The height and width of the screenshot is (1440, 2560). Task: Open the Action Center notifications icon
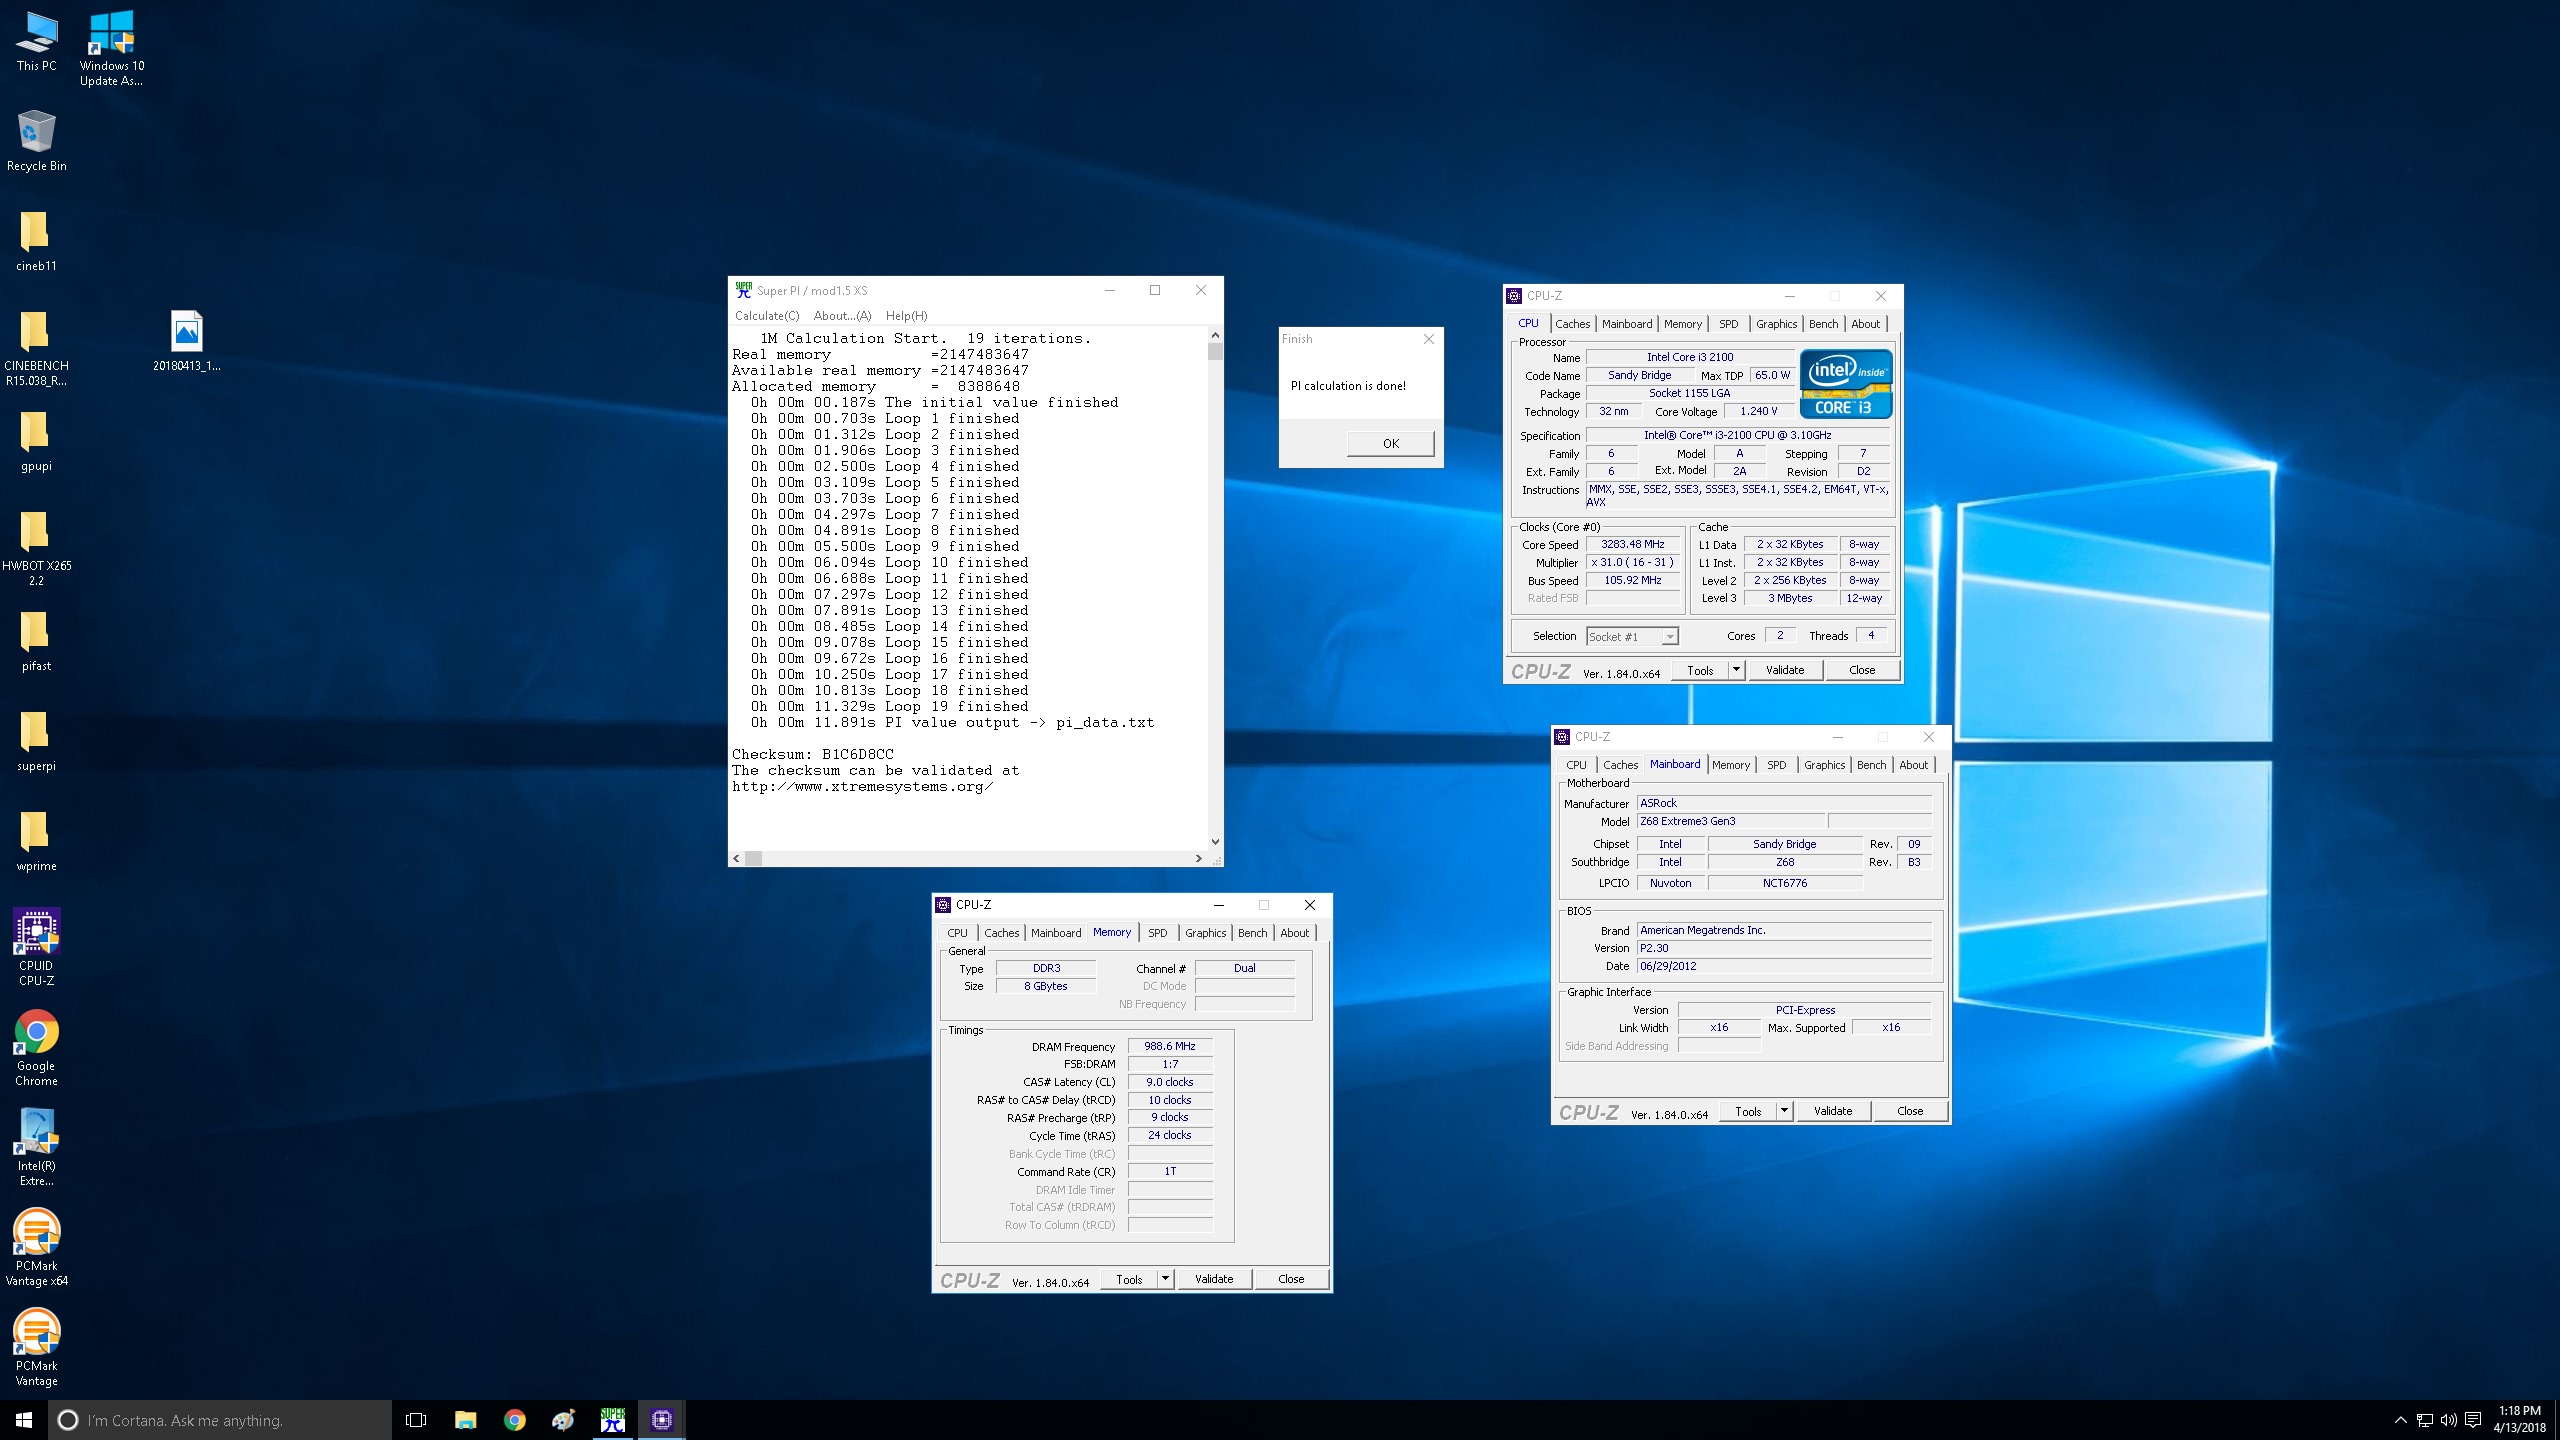pos(2473,1420)
